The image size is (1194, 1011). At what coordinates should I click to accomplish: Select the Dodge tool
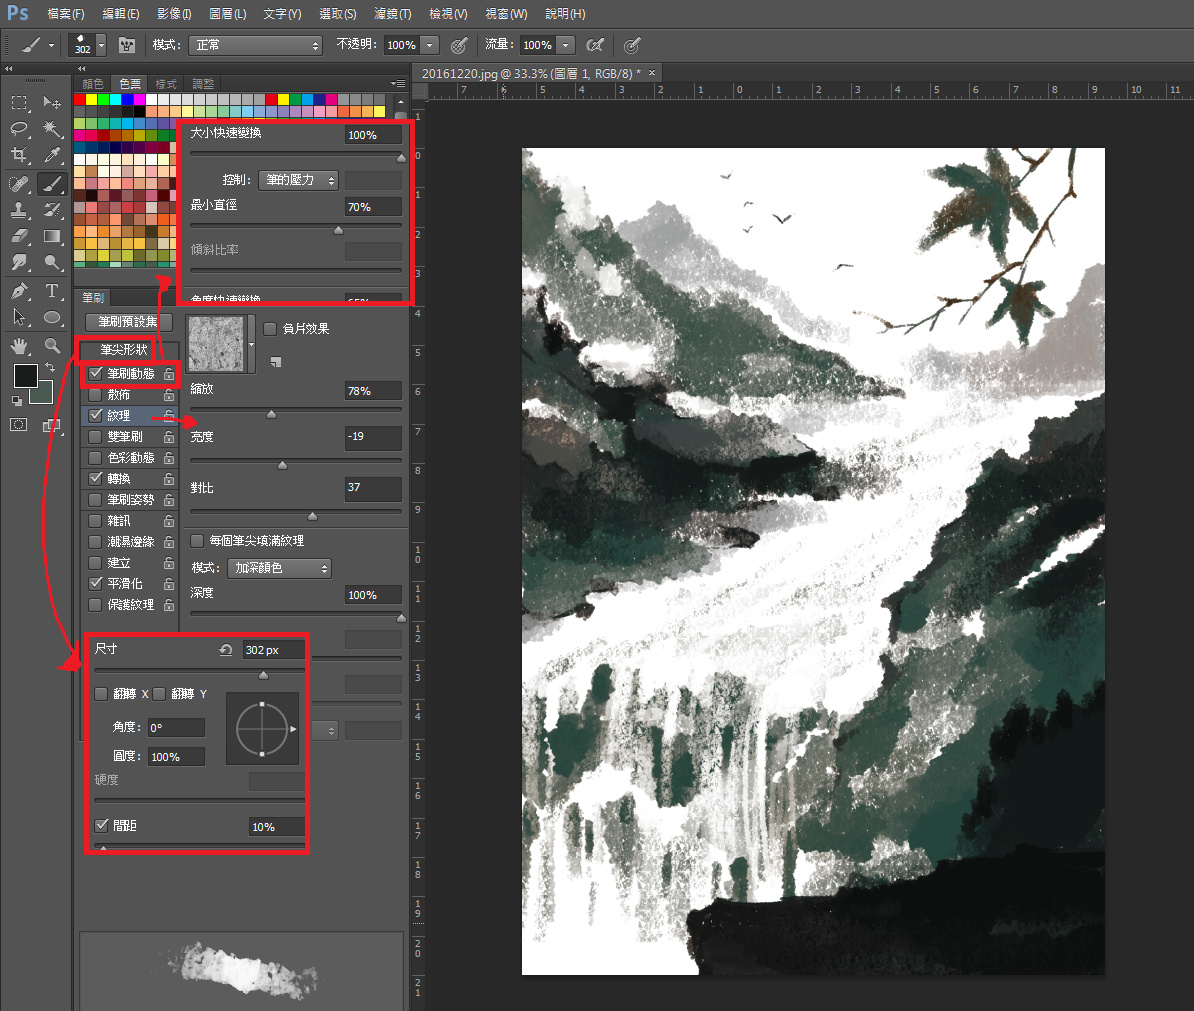point(52,263)
